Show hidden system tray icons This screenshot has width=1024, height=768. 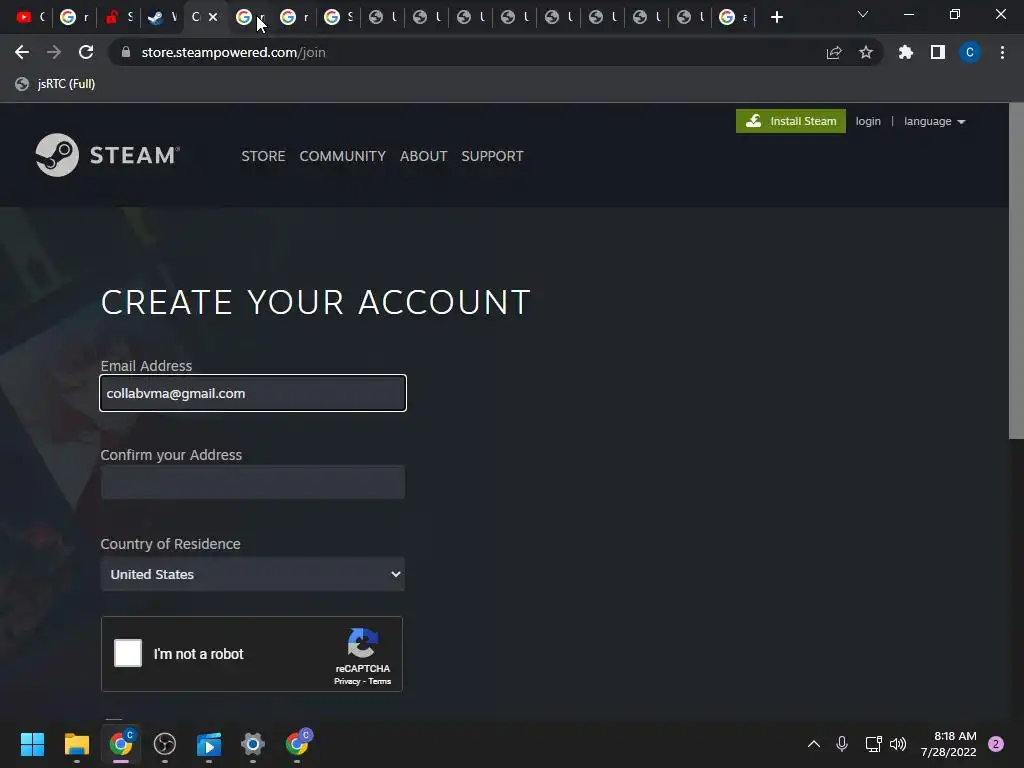click(x=814, y=744)
